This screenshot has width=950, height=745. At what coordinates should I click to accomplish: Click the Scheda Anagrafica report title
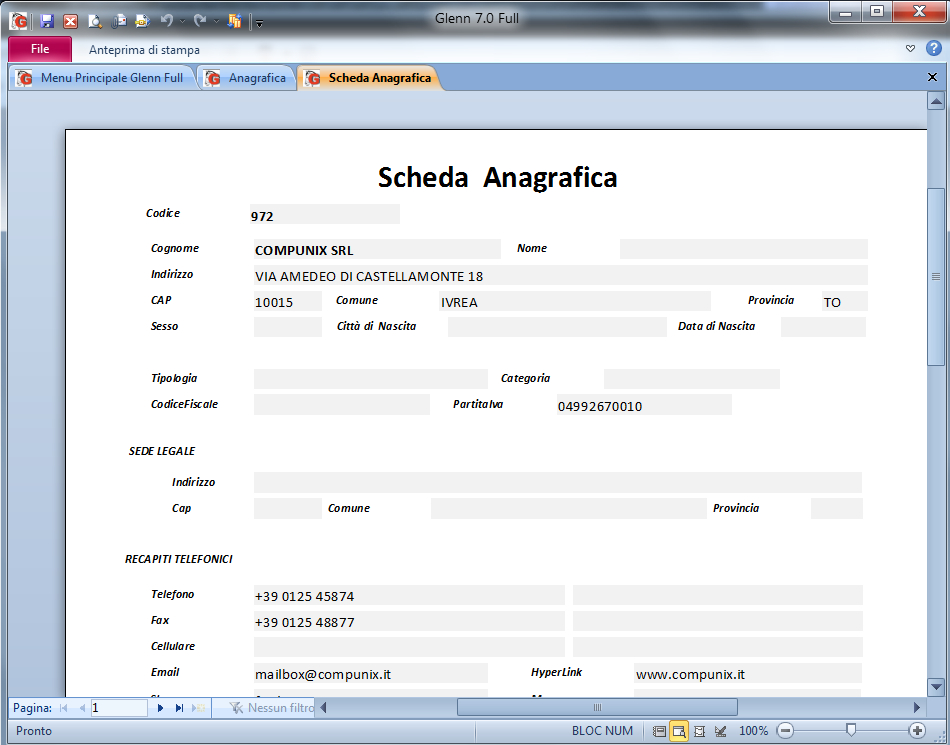[497, 177]
